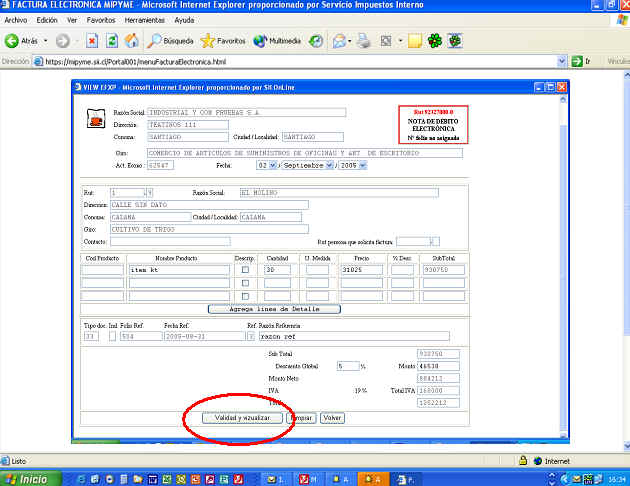Image resolution: width=630 pixels, height=486 pixels.
Task: Click Agrega línea de Detalle button
Action: (x=274, y=309)
